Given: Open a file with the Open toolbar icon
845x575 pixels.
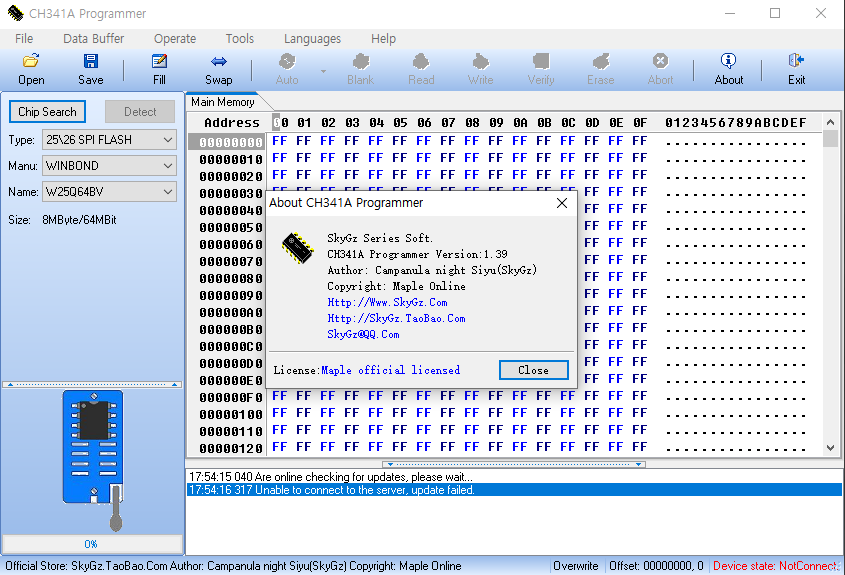Looking at the screenshot, I should (x=31, y=70).
